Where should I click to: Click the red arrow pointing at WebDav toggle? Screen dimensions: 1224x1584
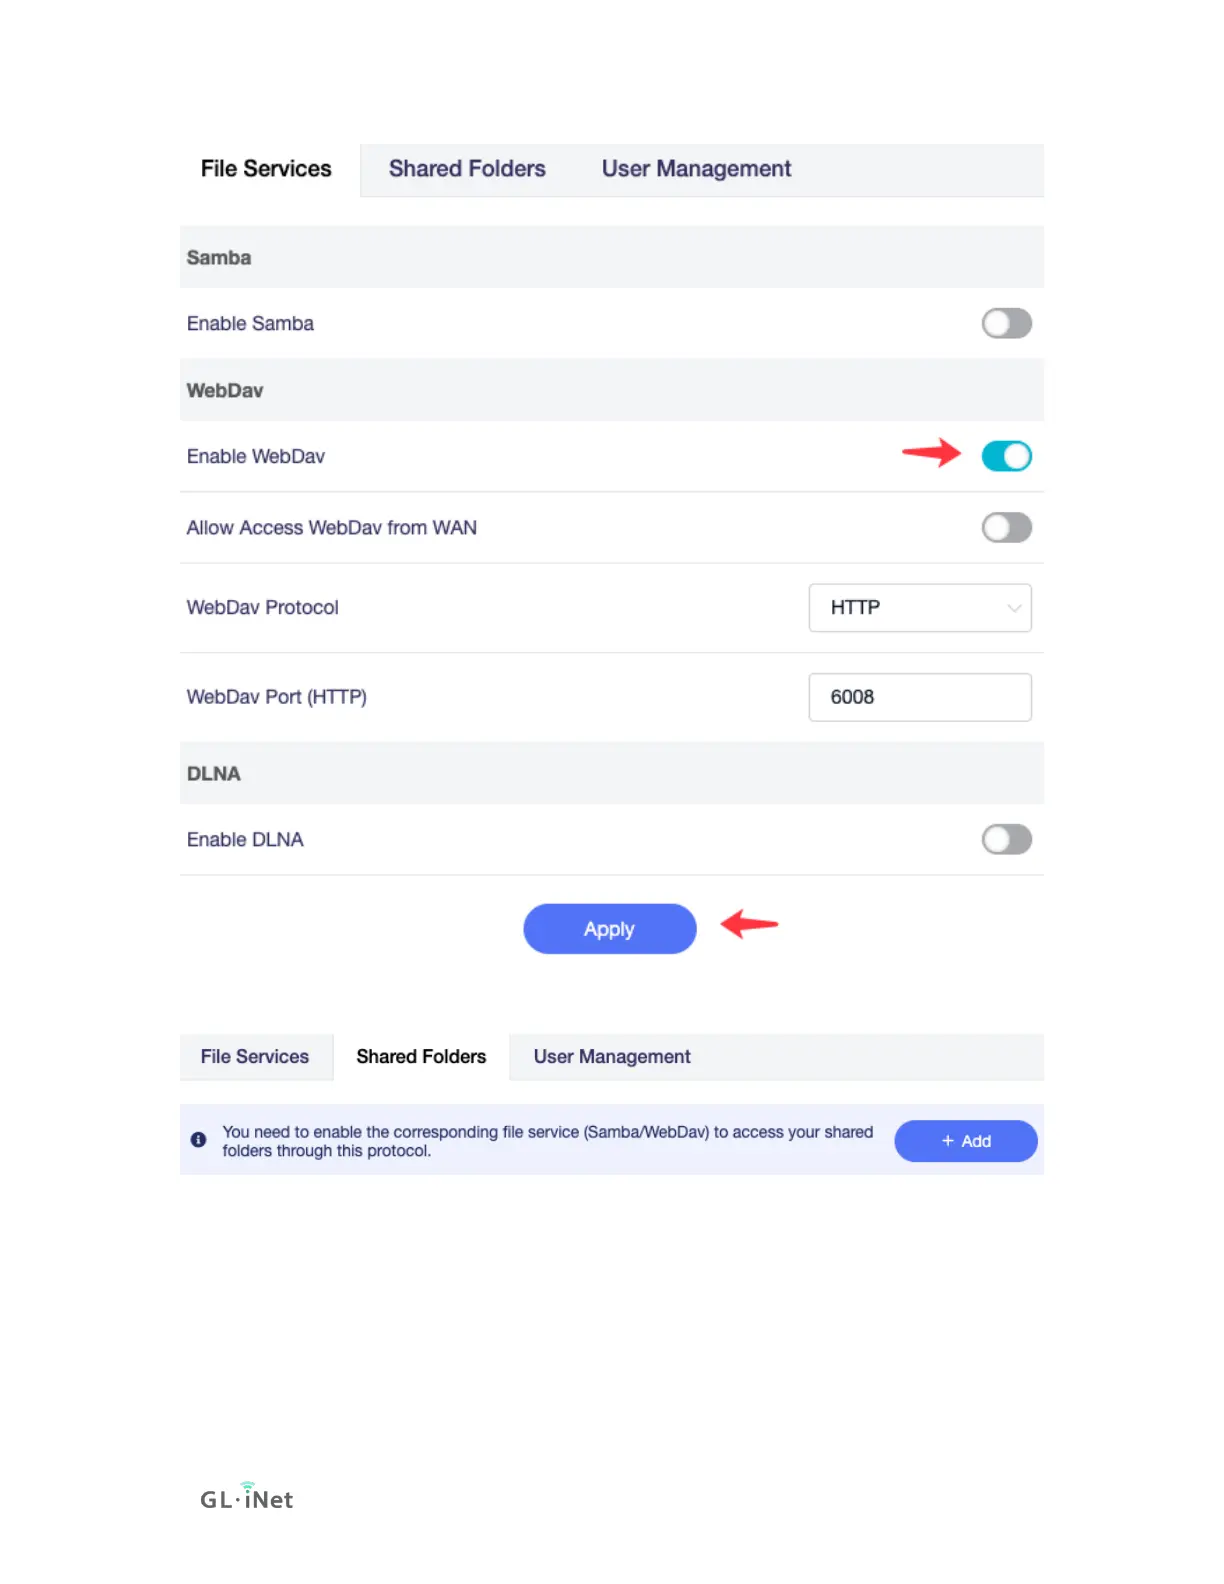(931, 453)
